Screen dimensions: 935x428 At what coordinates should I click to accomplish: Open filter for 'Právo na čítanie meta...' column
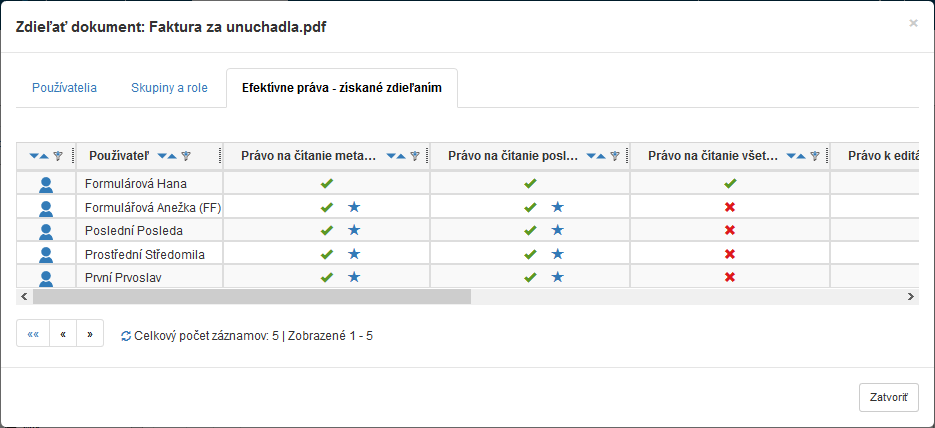(x=415, y=156)
